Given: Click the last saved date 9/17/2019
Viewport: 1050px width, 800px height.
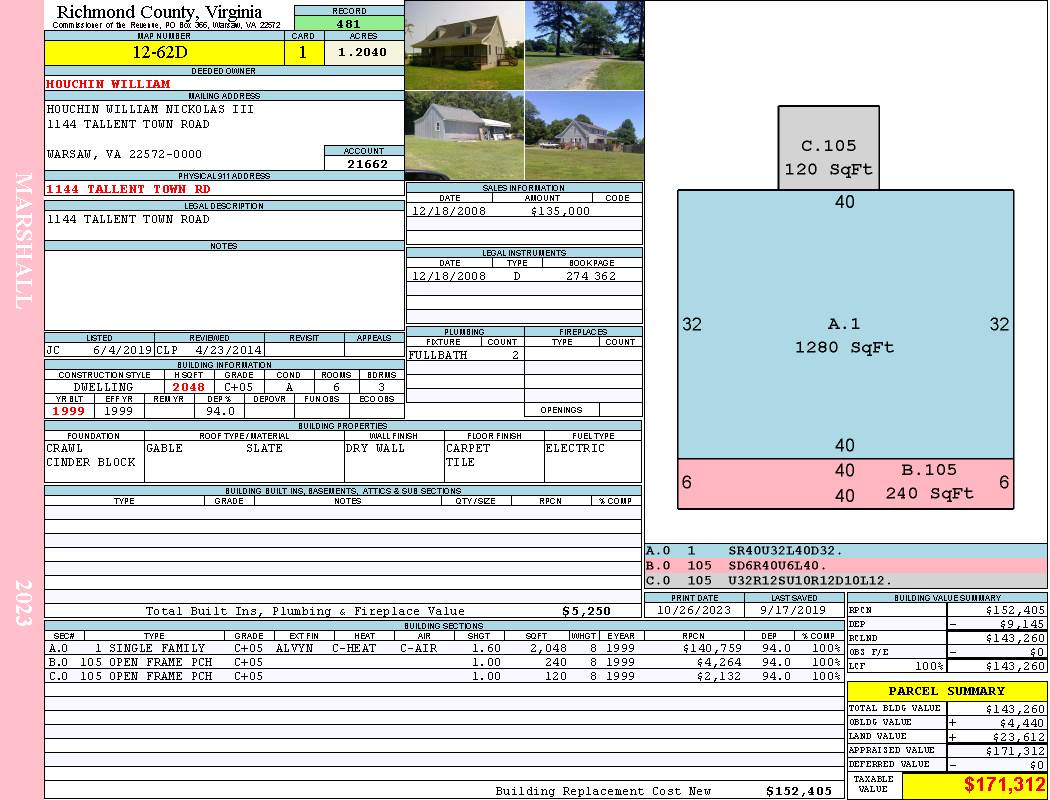Looking at the screenshot, I should [x=793, y=610].
